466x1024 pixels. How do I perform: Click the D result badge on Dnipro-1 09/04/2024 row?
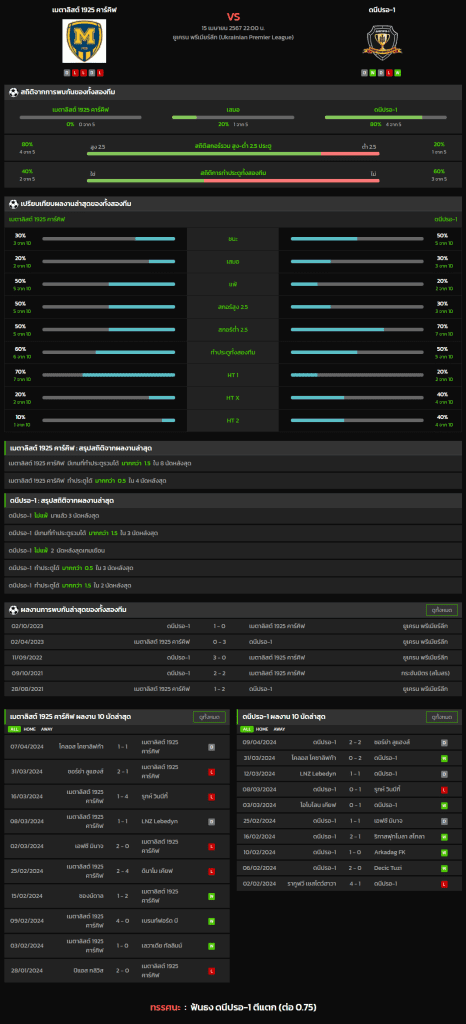[x=444, y=743]
